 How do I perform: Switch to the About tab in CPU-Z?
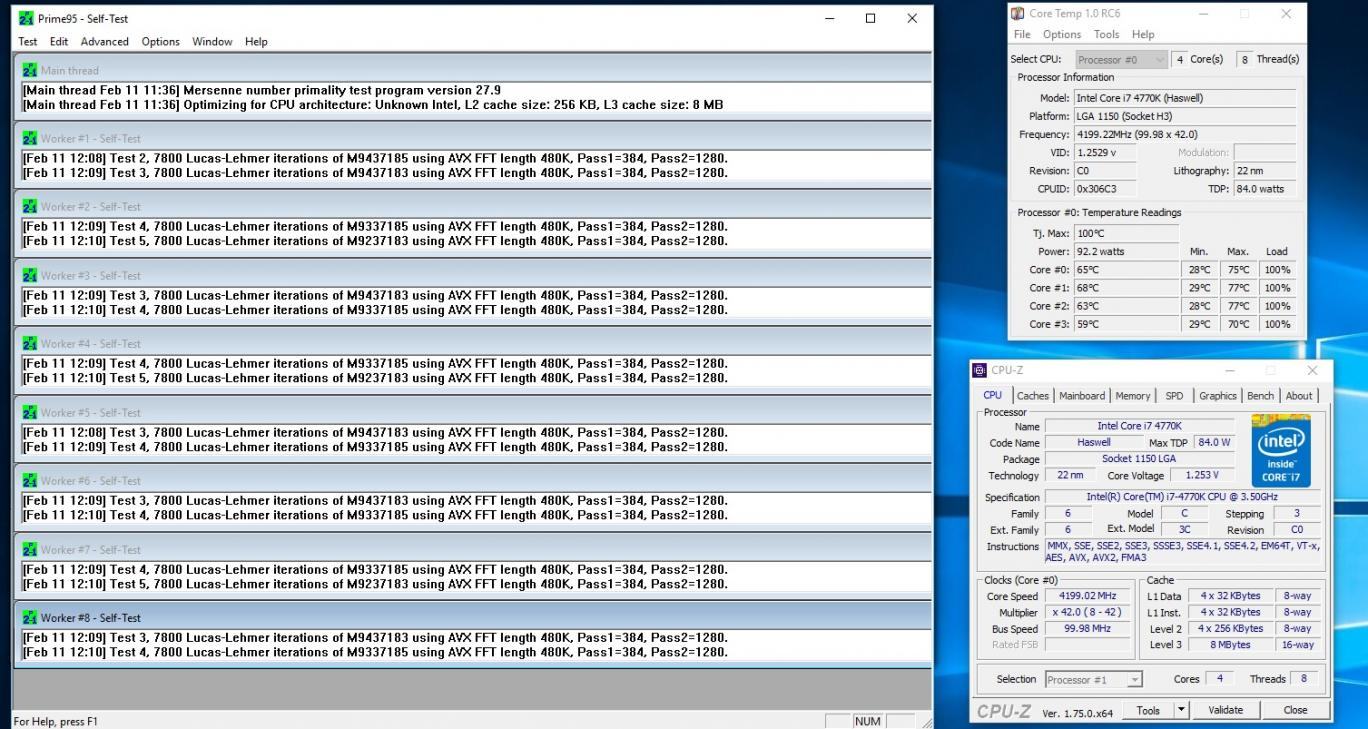click(x=1299, y=396)
